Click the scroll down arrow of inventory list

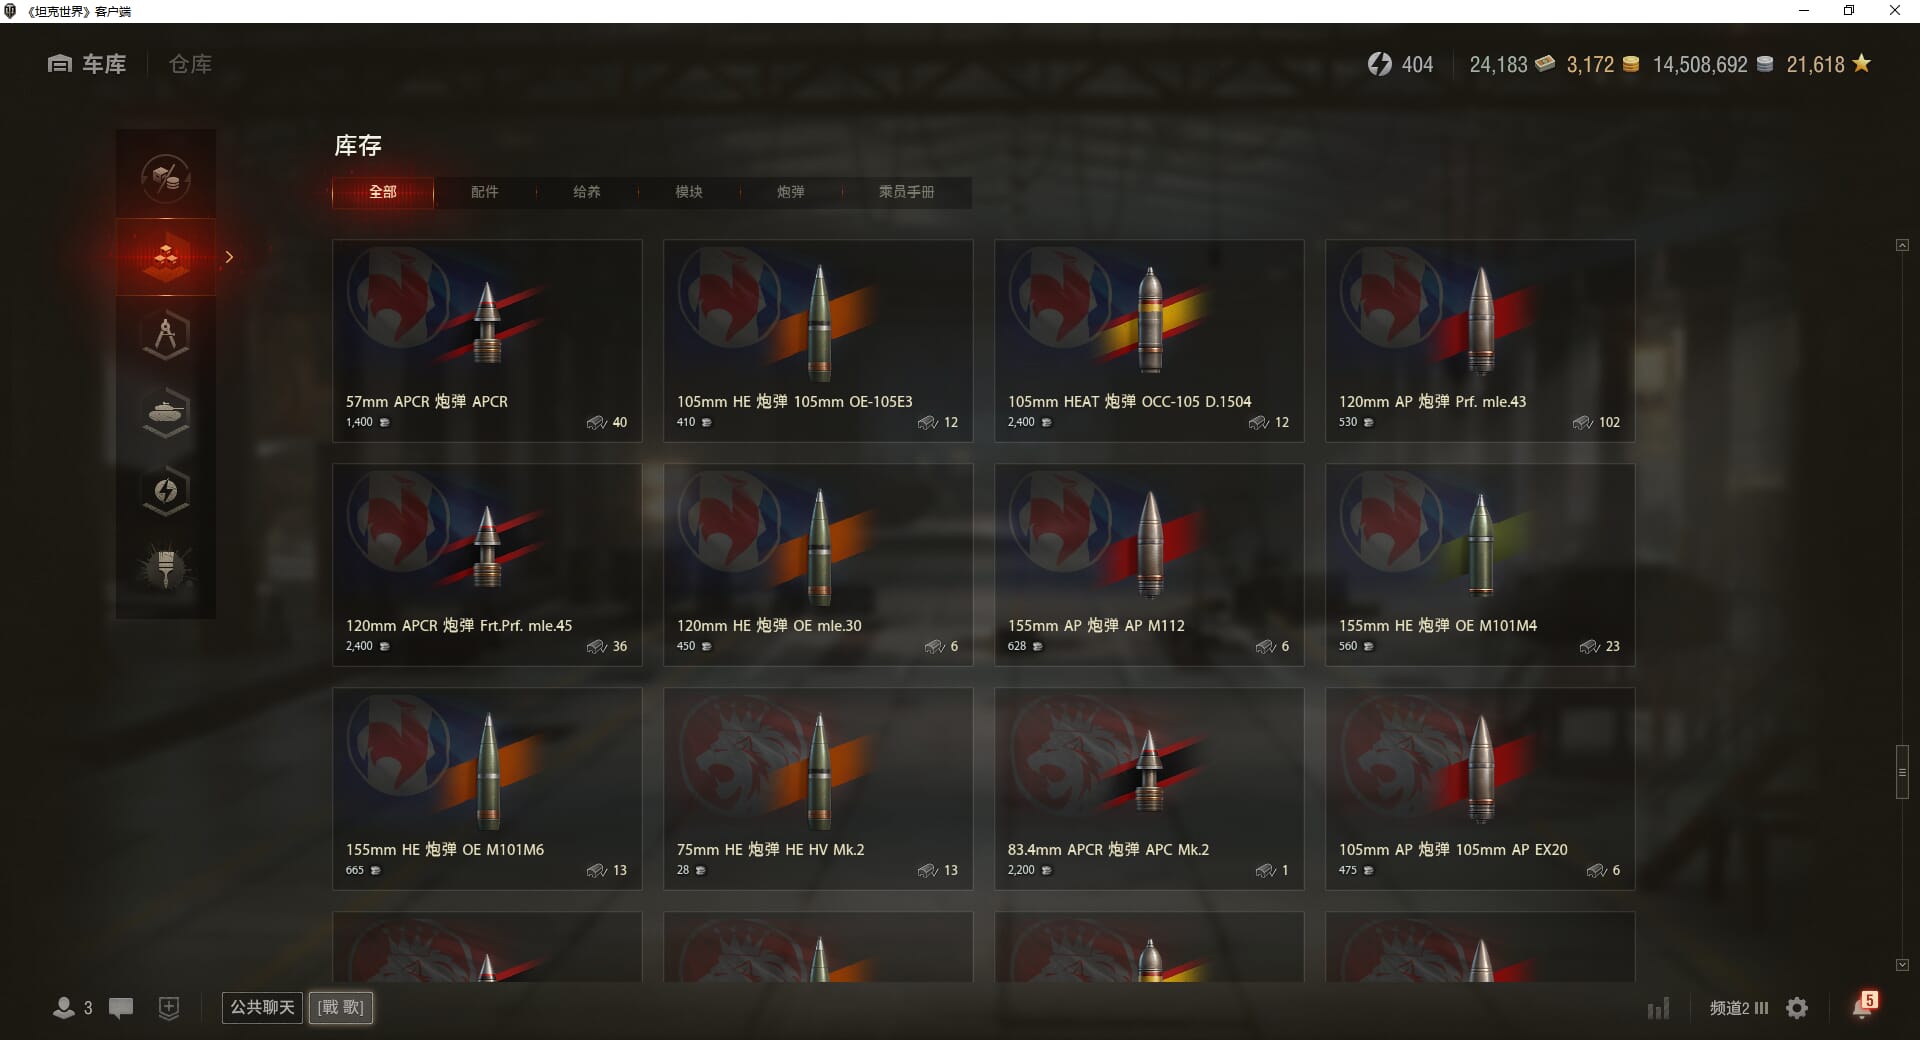click(1902, 965)
